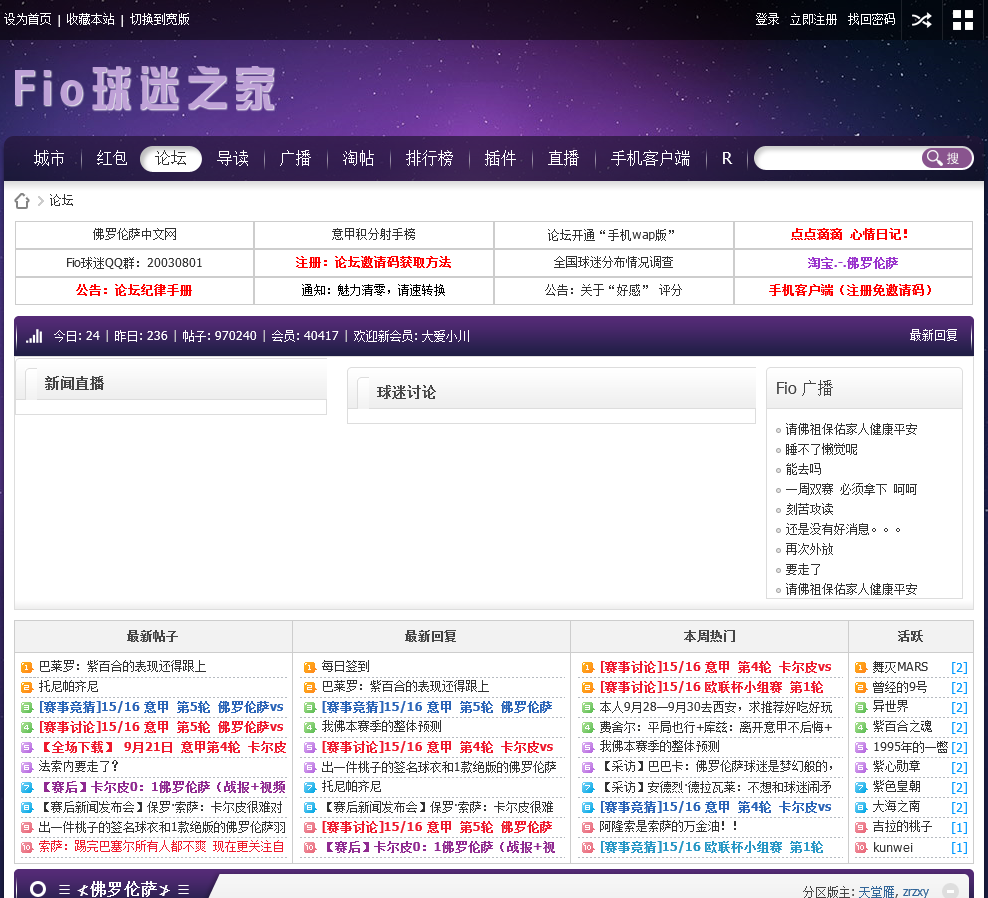Image resolution: width=988 pixels, height=898 pixels.
Task: Open 通知：魅力清零，请速转换 link
Action: click(373, 290)
